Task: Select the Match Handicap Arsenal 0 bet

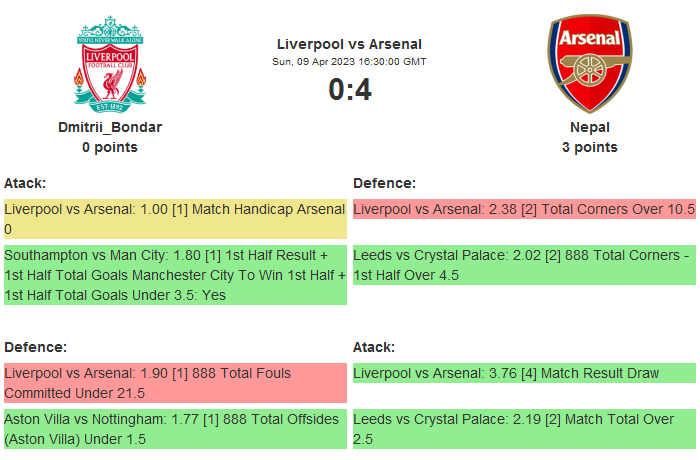Action: pyautogui.click(x=174, y=219)
